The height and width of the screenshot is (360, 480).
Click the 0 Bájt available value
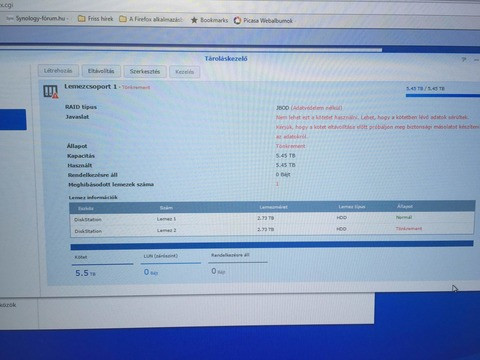click(x=283, y=174)
